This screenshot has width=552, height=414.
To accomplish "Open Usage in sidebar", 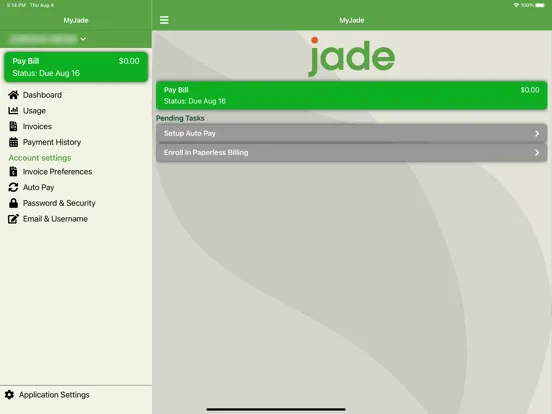I will (34, 111).
